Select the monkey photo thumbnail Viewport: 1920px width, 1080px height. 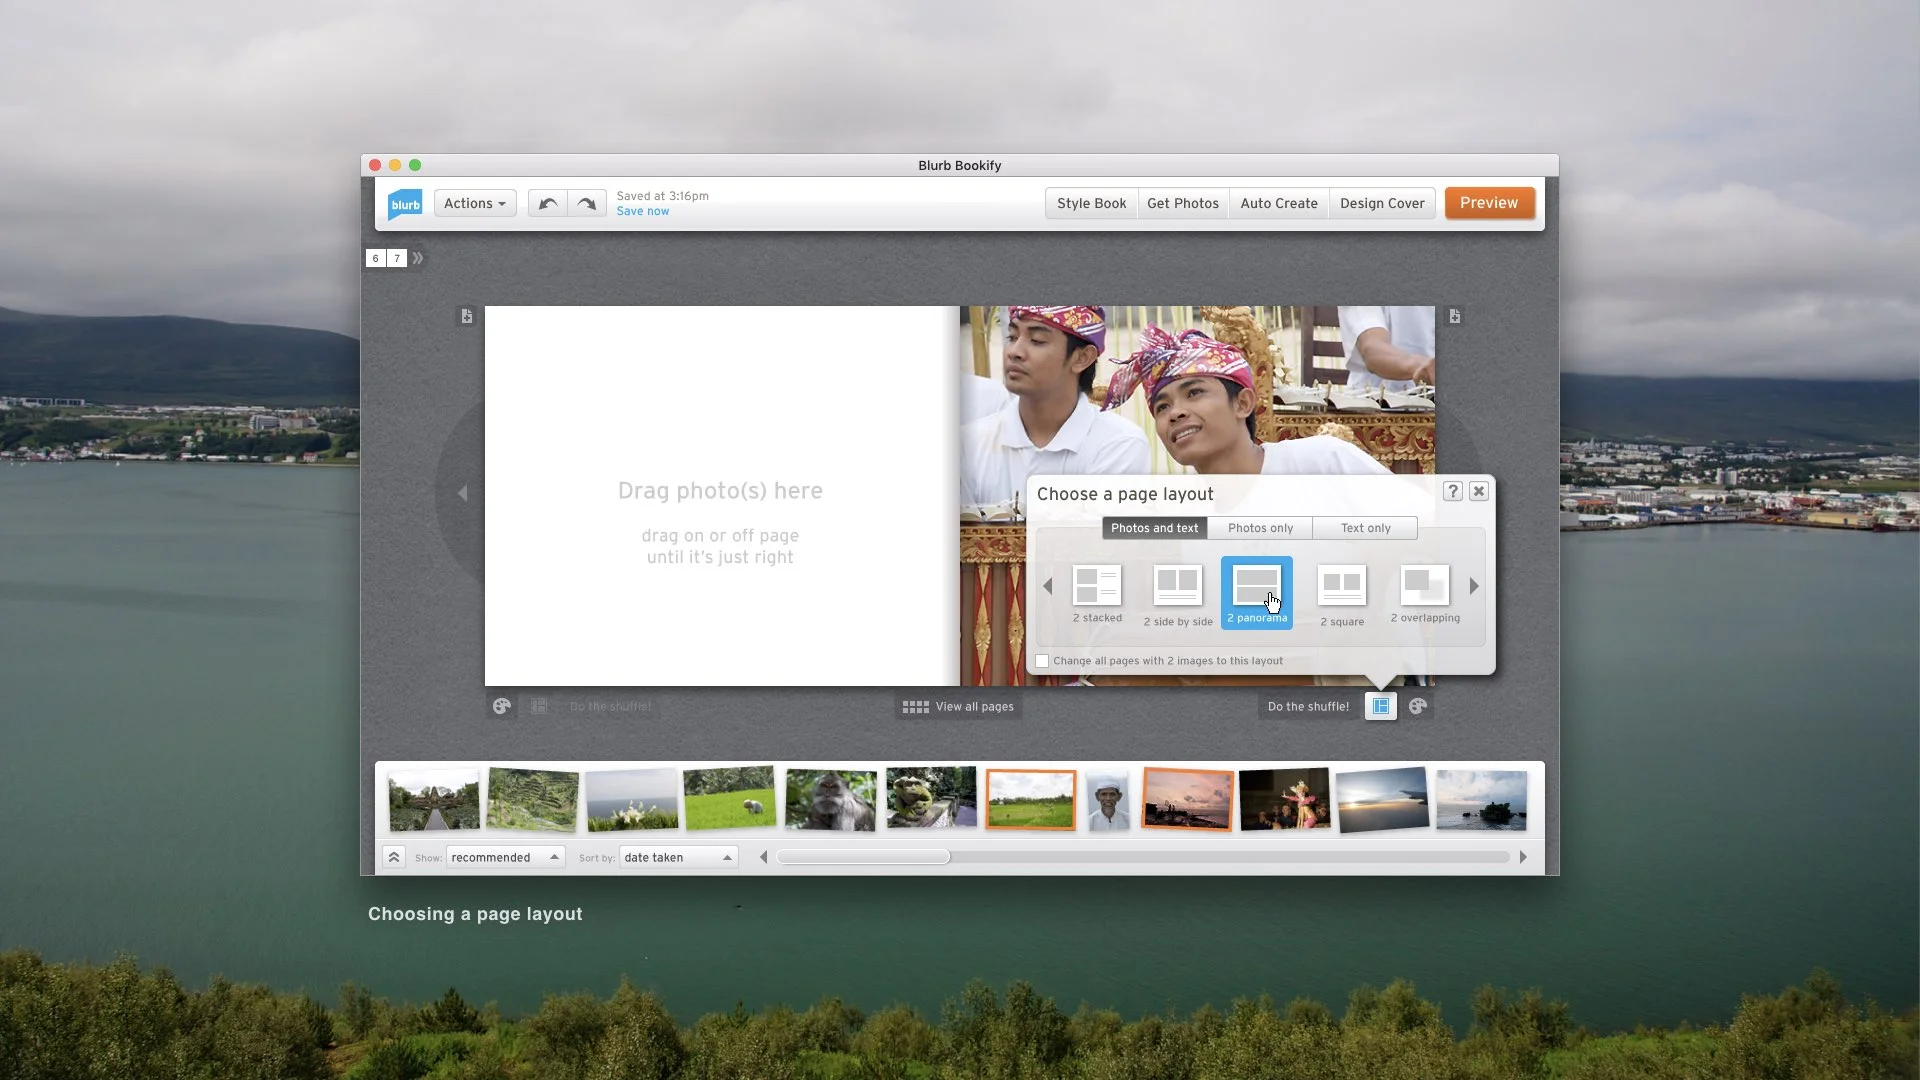point(830,799)
